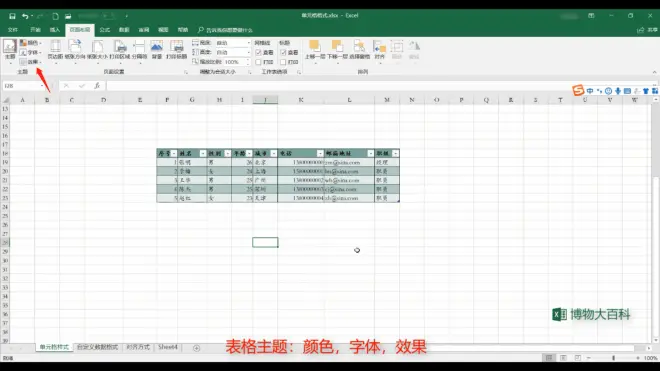
Task: Expand the theme Colors (颜色) dropdown
Action: pos(30,43)
